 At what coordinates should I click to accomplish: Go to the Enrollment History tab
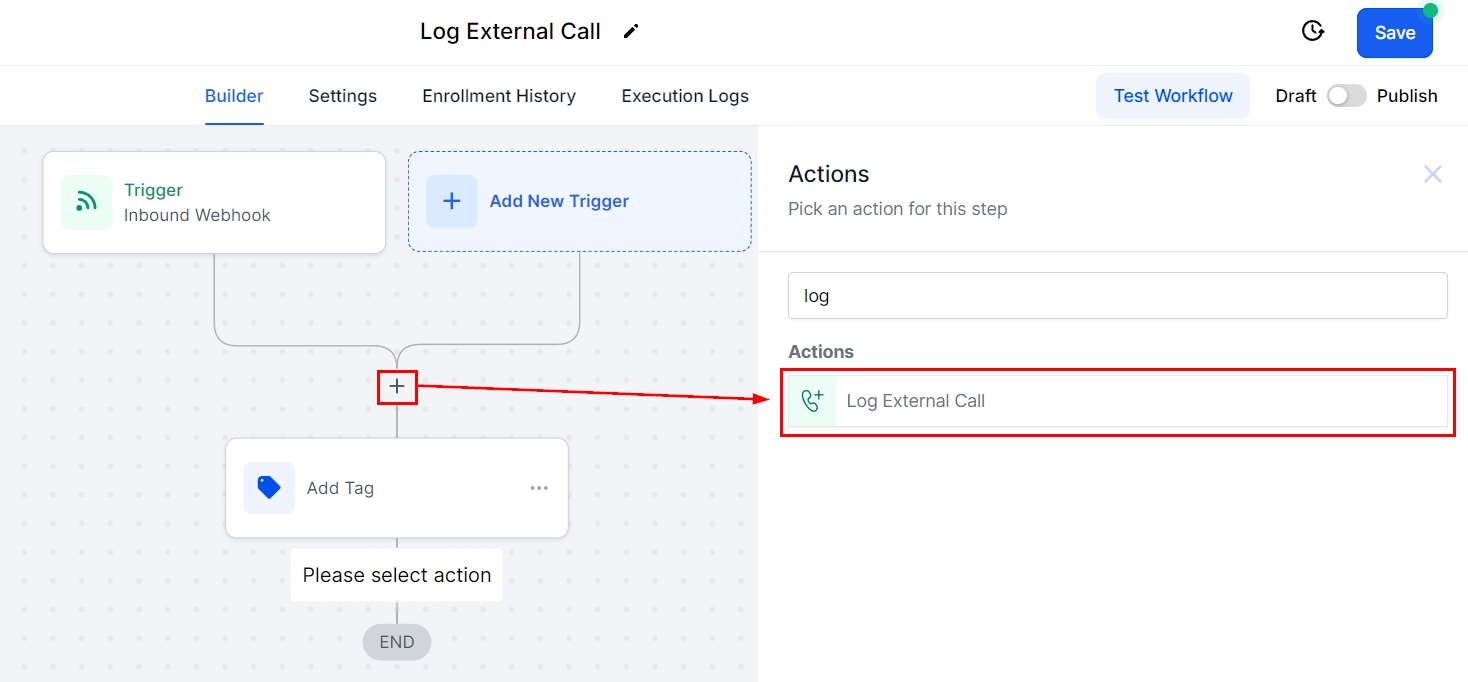click(x=499, y=96)
